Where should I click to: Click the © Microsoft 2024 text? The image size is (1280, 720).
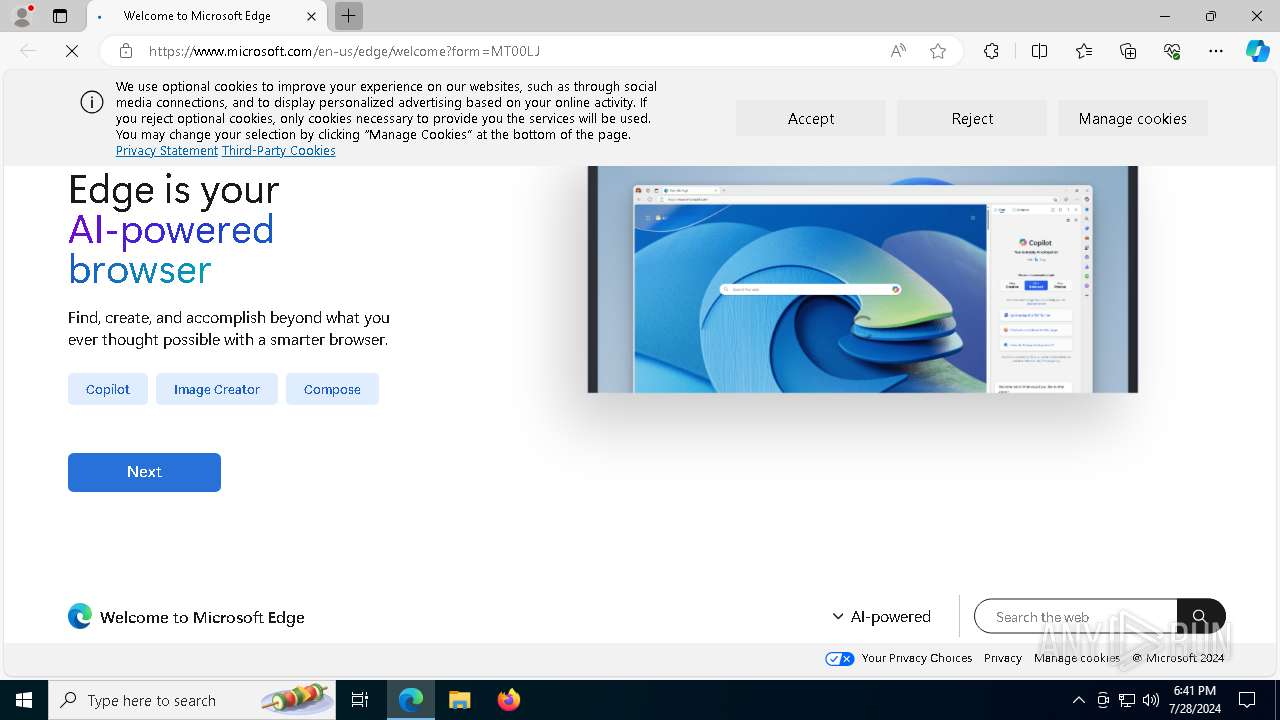click(x=1179, y=658)
